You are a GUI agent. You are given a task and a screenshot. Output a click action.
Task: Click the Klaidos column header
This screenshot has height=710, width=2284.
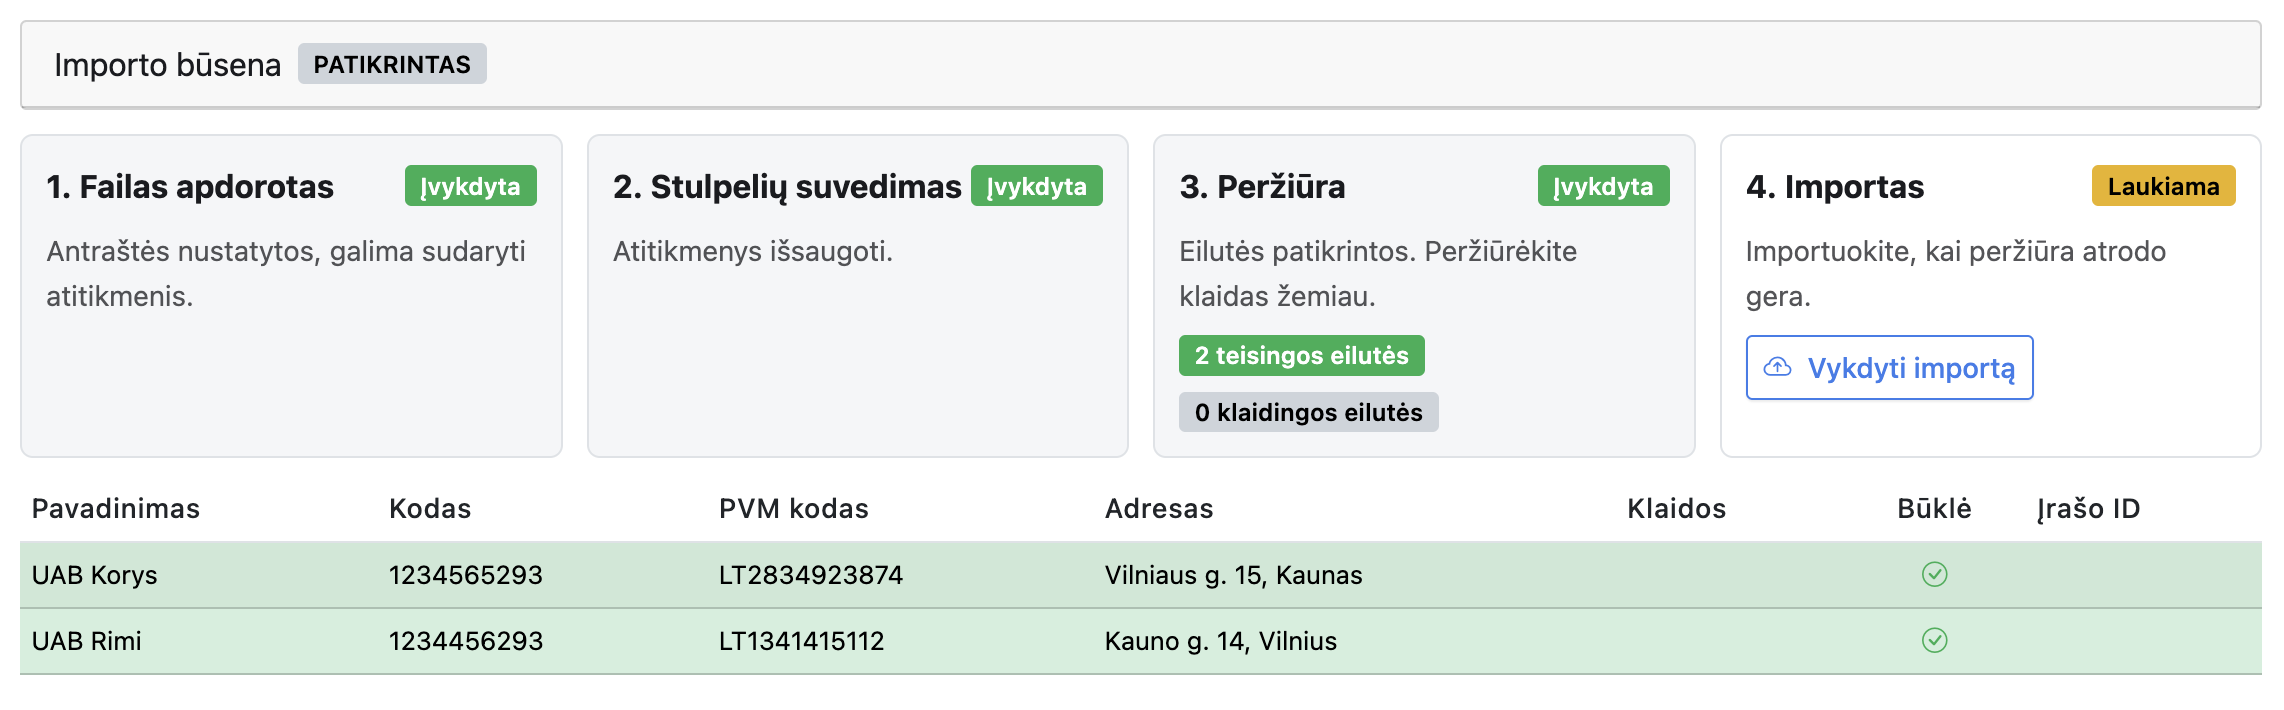pos(1676,509)
